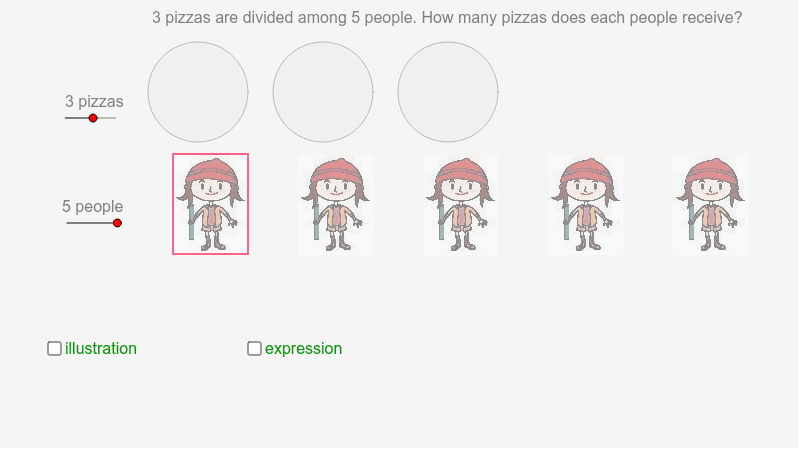The image size is (800, 450).
Task: Click the left end of the people slider track
Action: point(68,223)
